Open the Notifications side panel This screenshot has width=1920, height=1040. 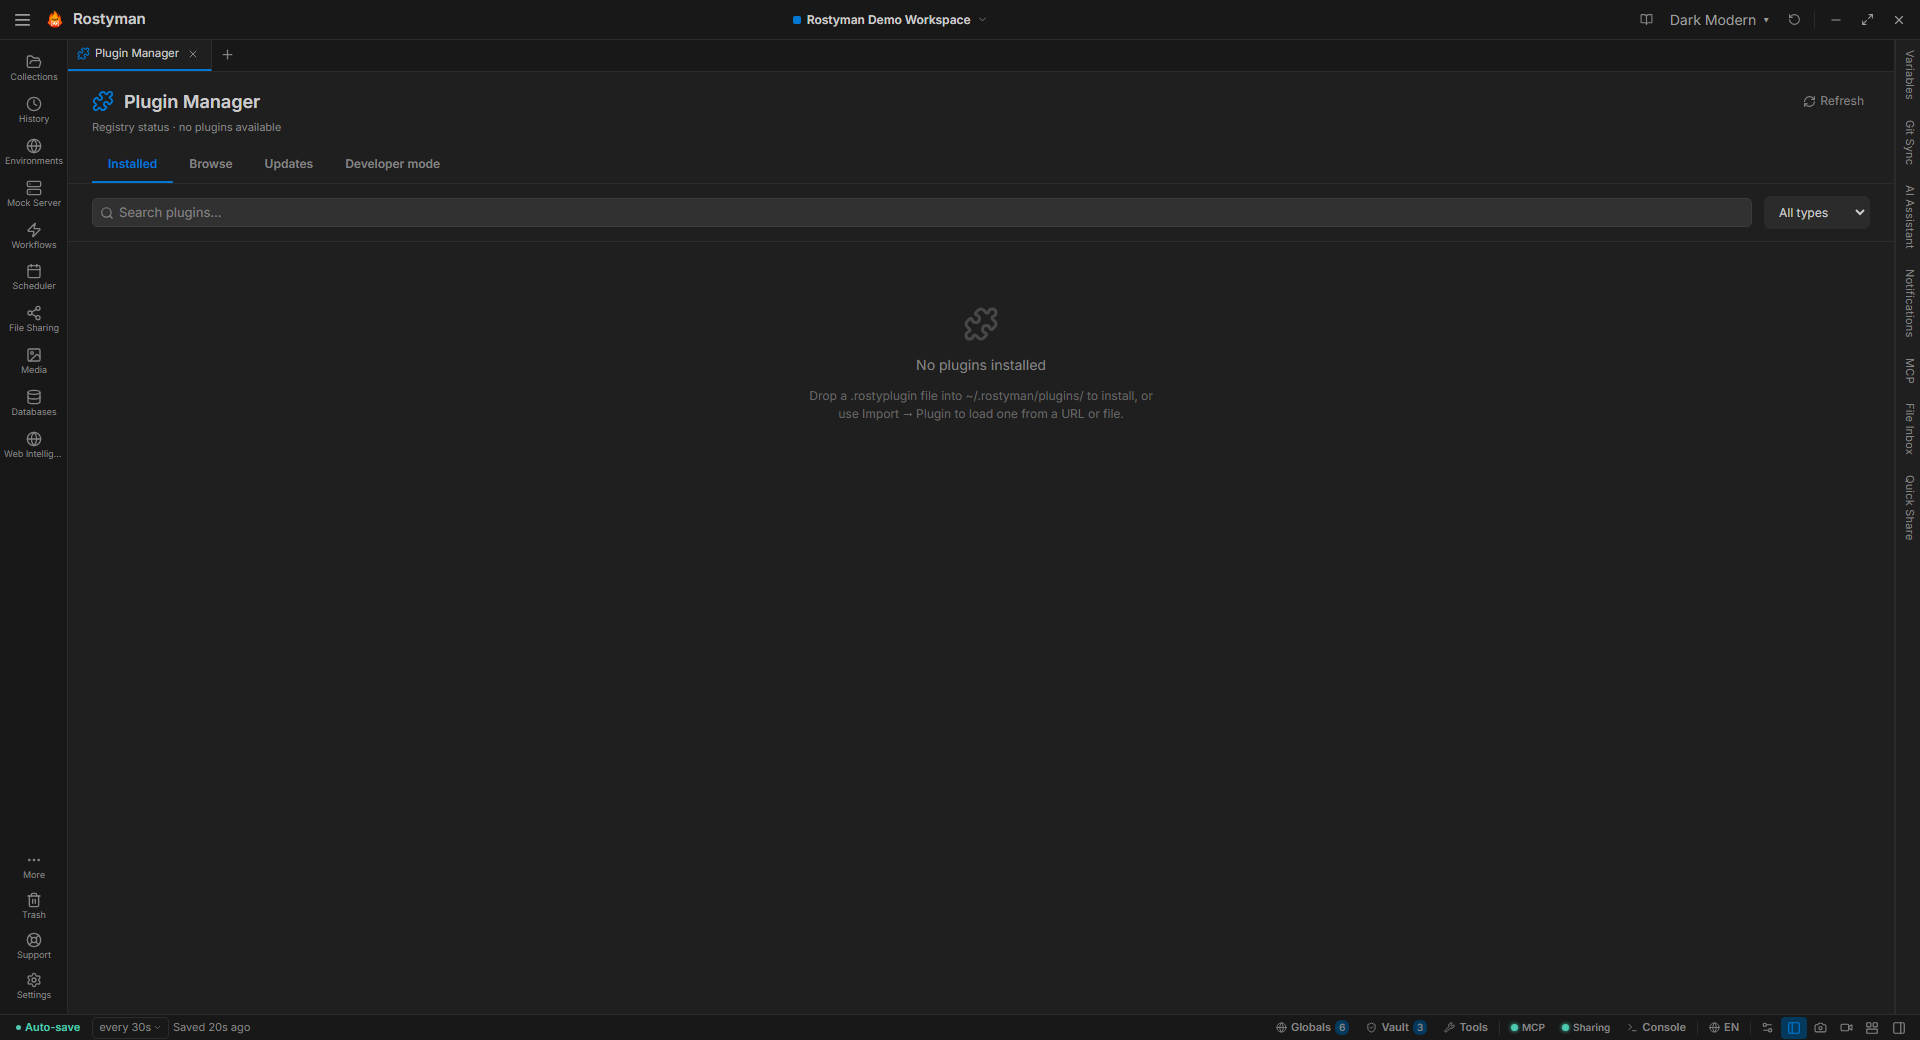point(1909,303)
